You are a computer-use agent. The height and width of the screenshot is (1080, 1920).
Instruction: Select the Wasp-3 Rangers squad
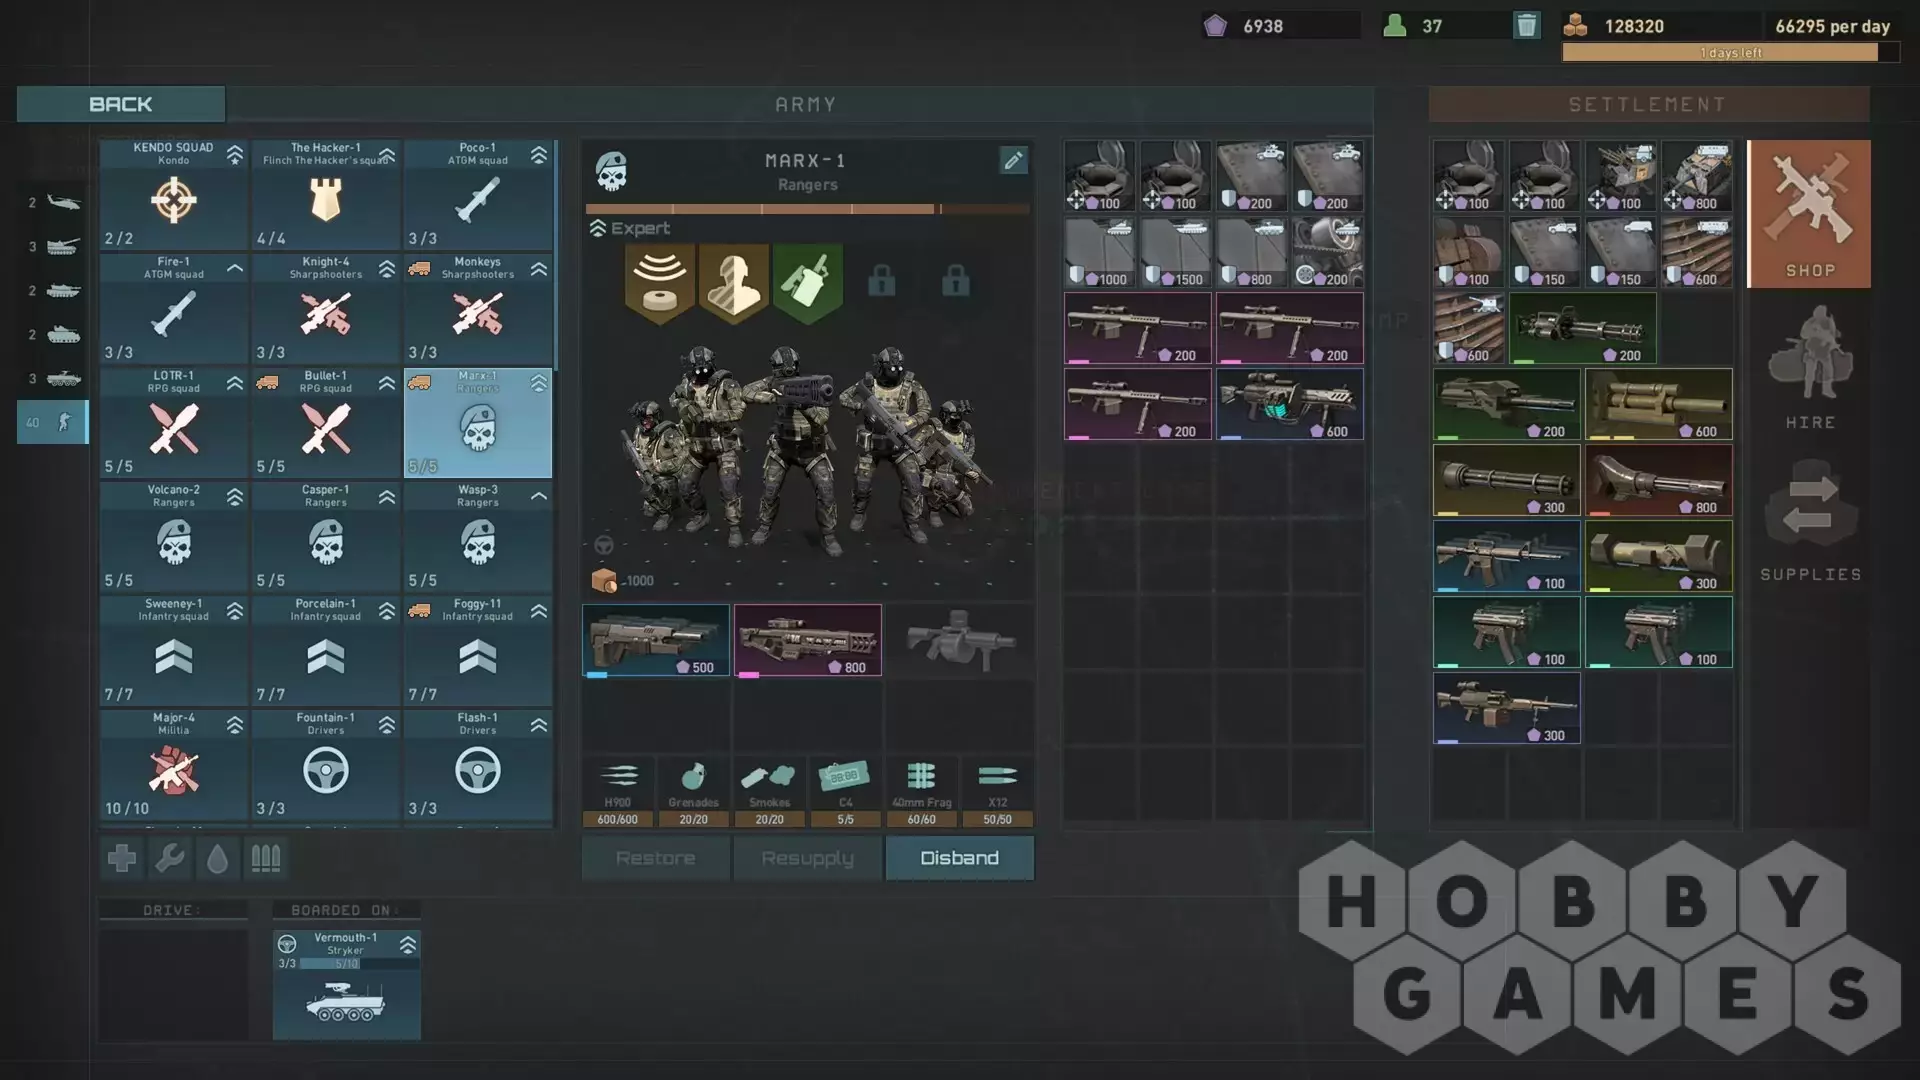tap(478, 537)
